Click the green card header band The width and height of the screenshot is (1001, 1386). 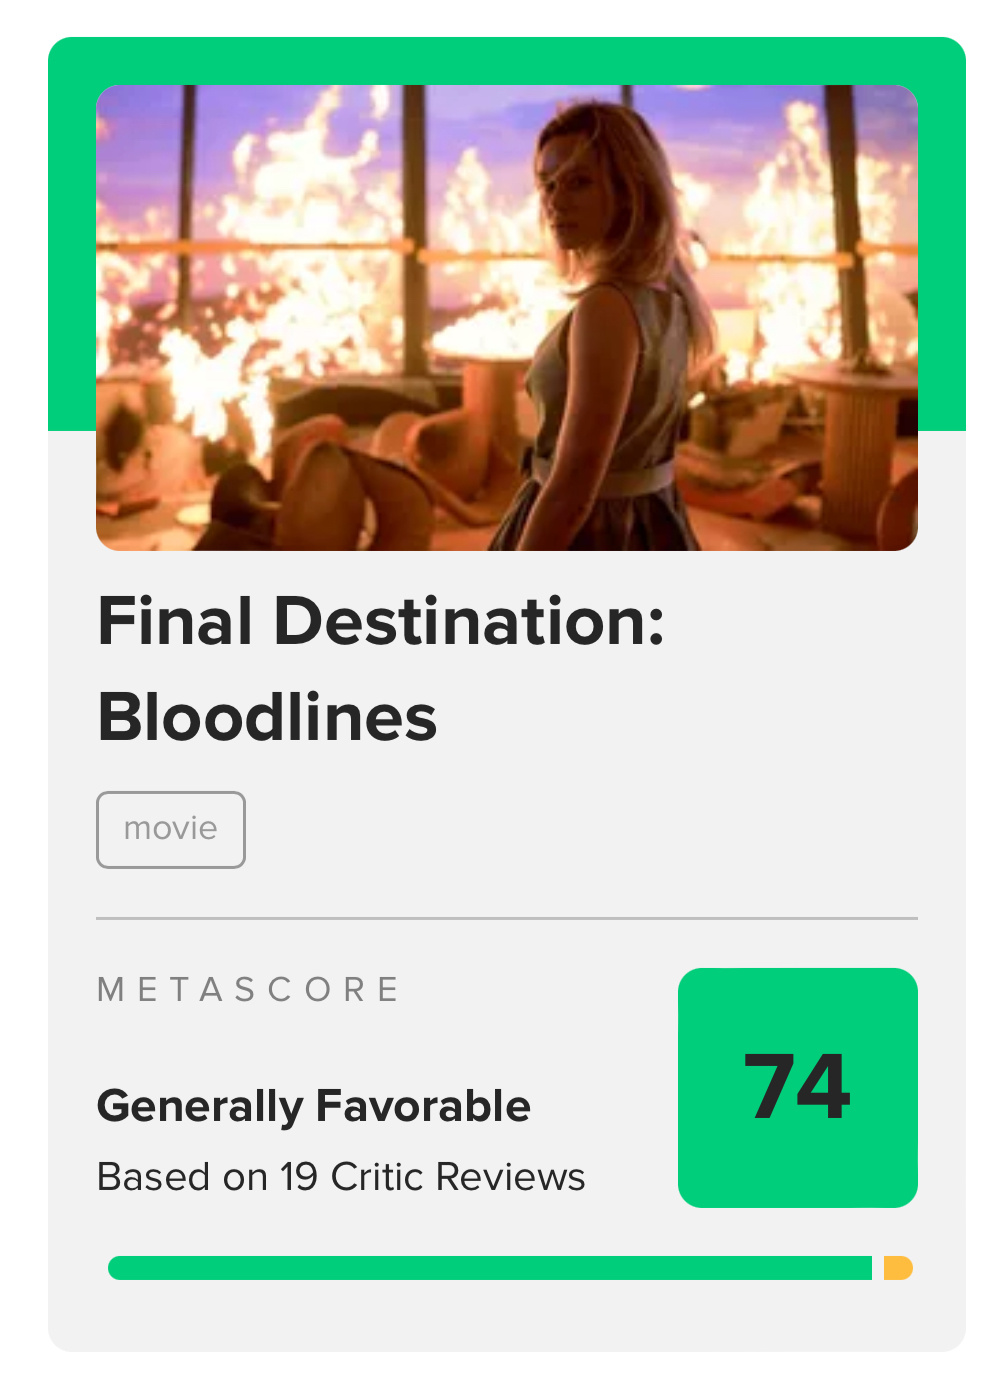point(506,61)
